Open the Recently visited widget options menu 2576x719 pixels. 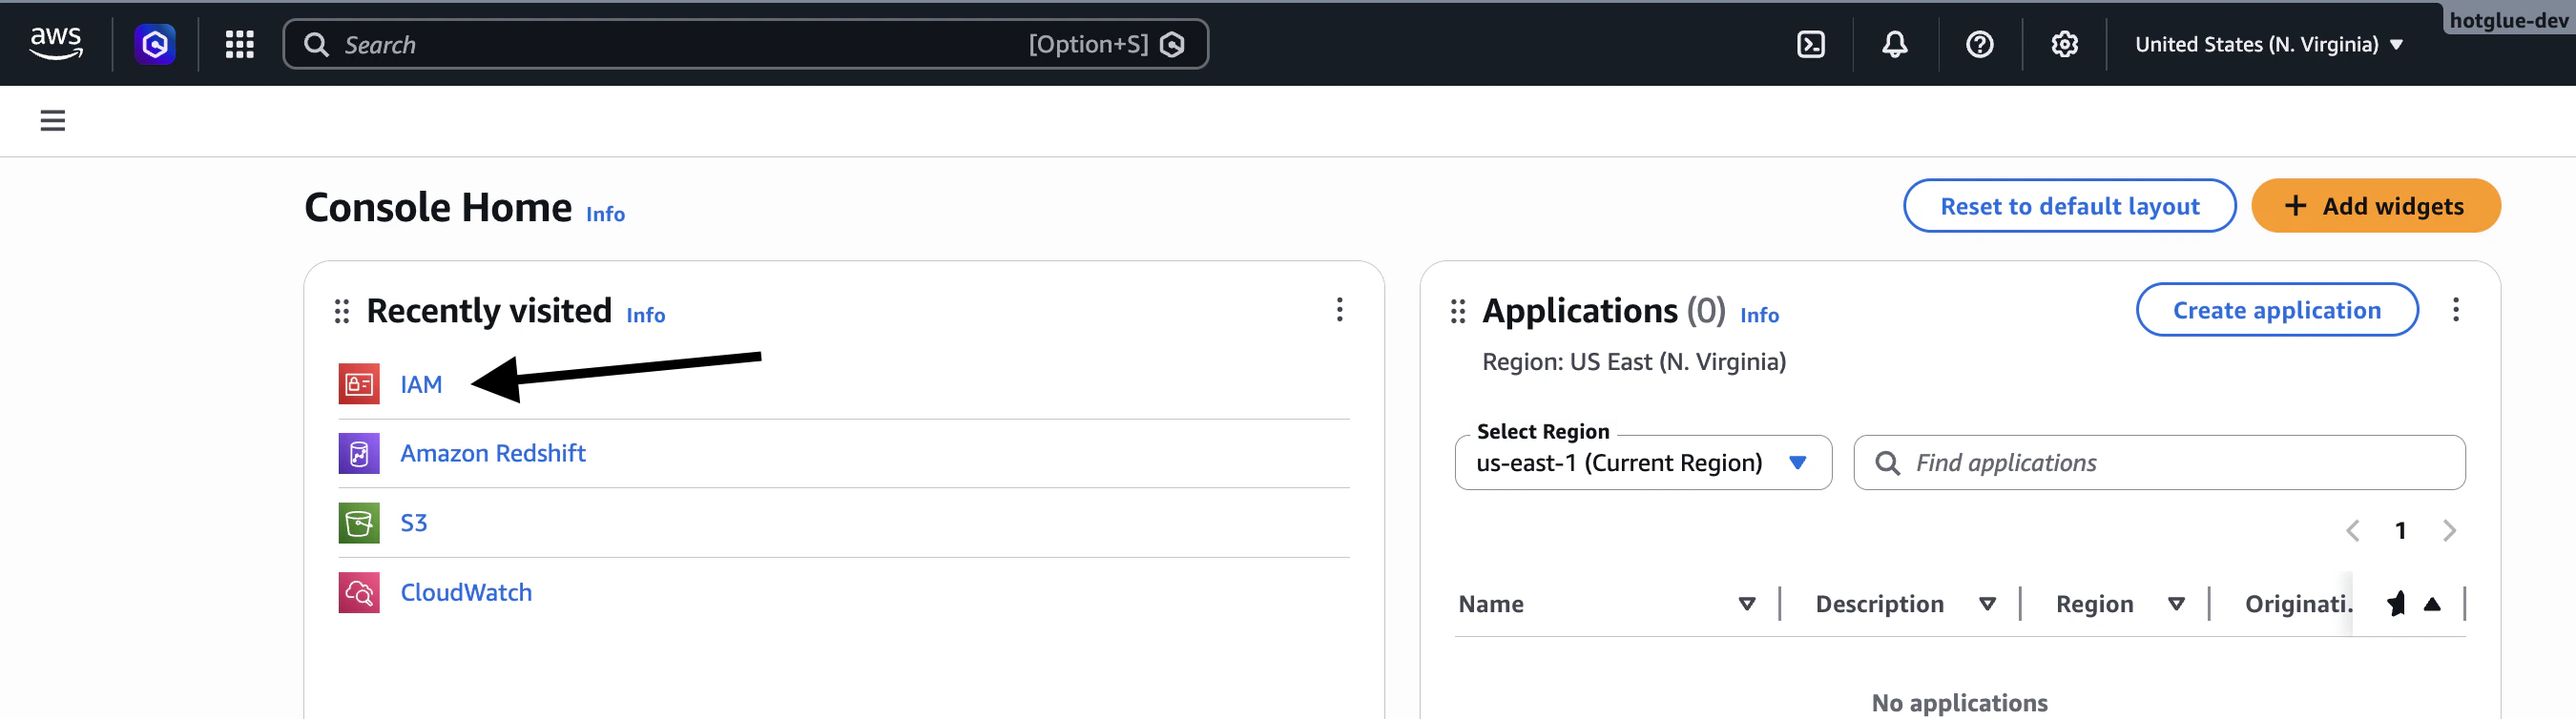click(1339, 310)
